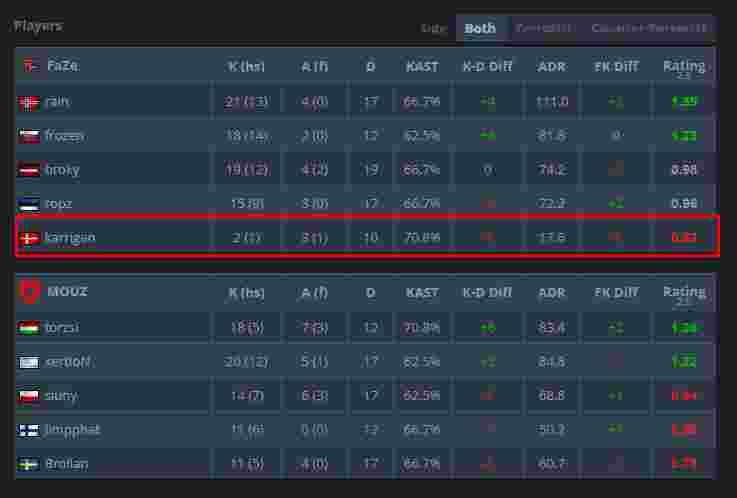
Task: Click the Rating header in FaZe table
Action: (x=684, y=68)
